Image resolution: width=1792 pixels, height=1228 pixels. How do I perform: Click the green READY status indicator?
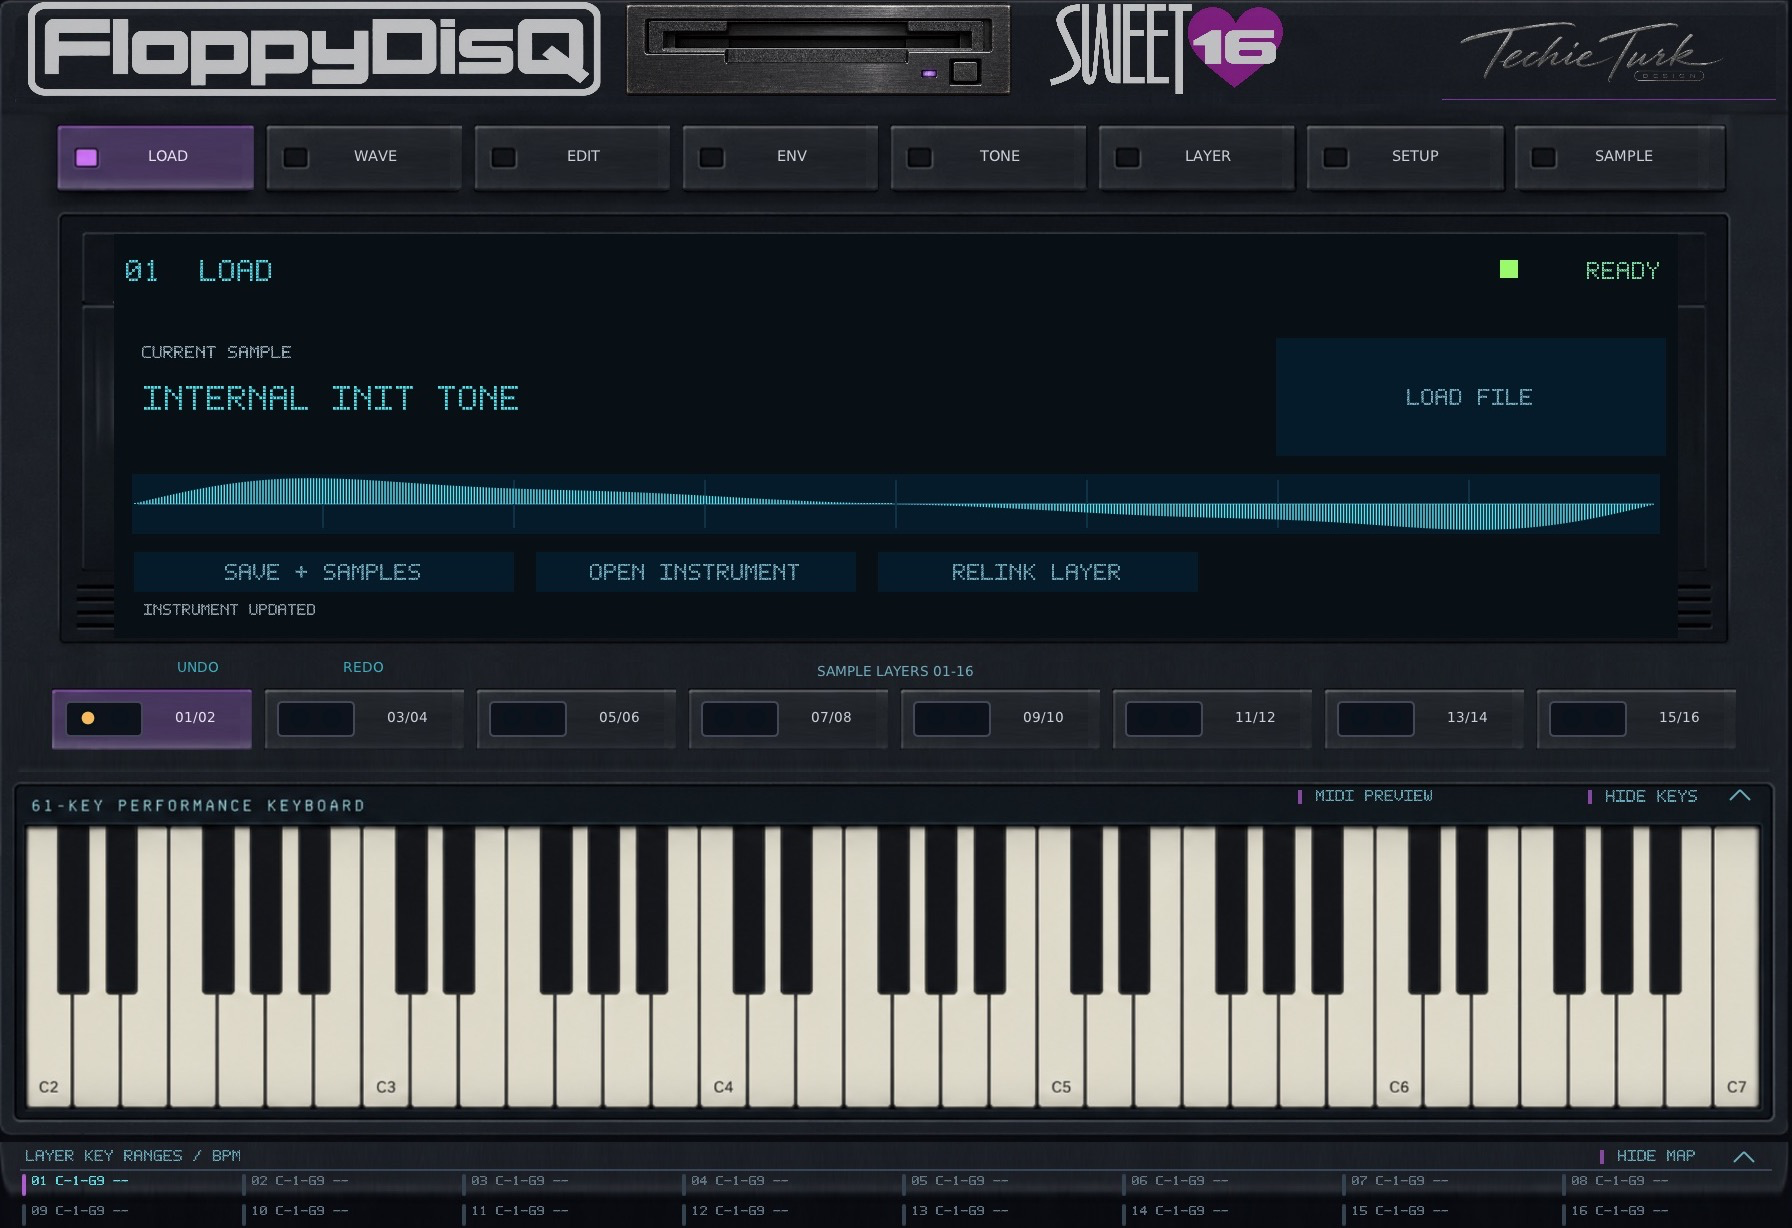click(x=1509, y=269)
